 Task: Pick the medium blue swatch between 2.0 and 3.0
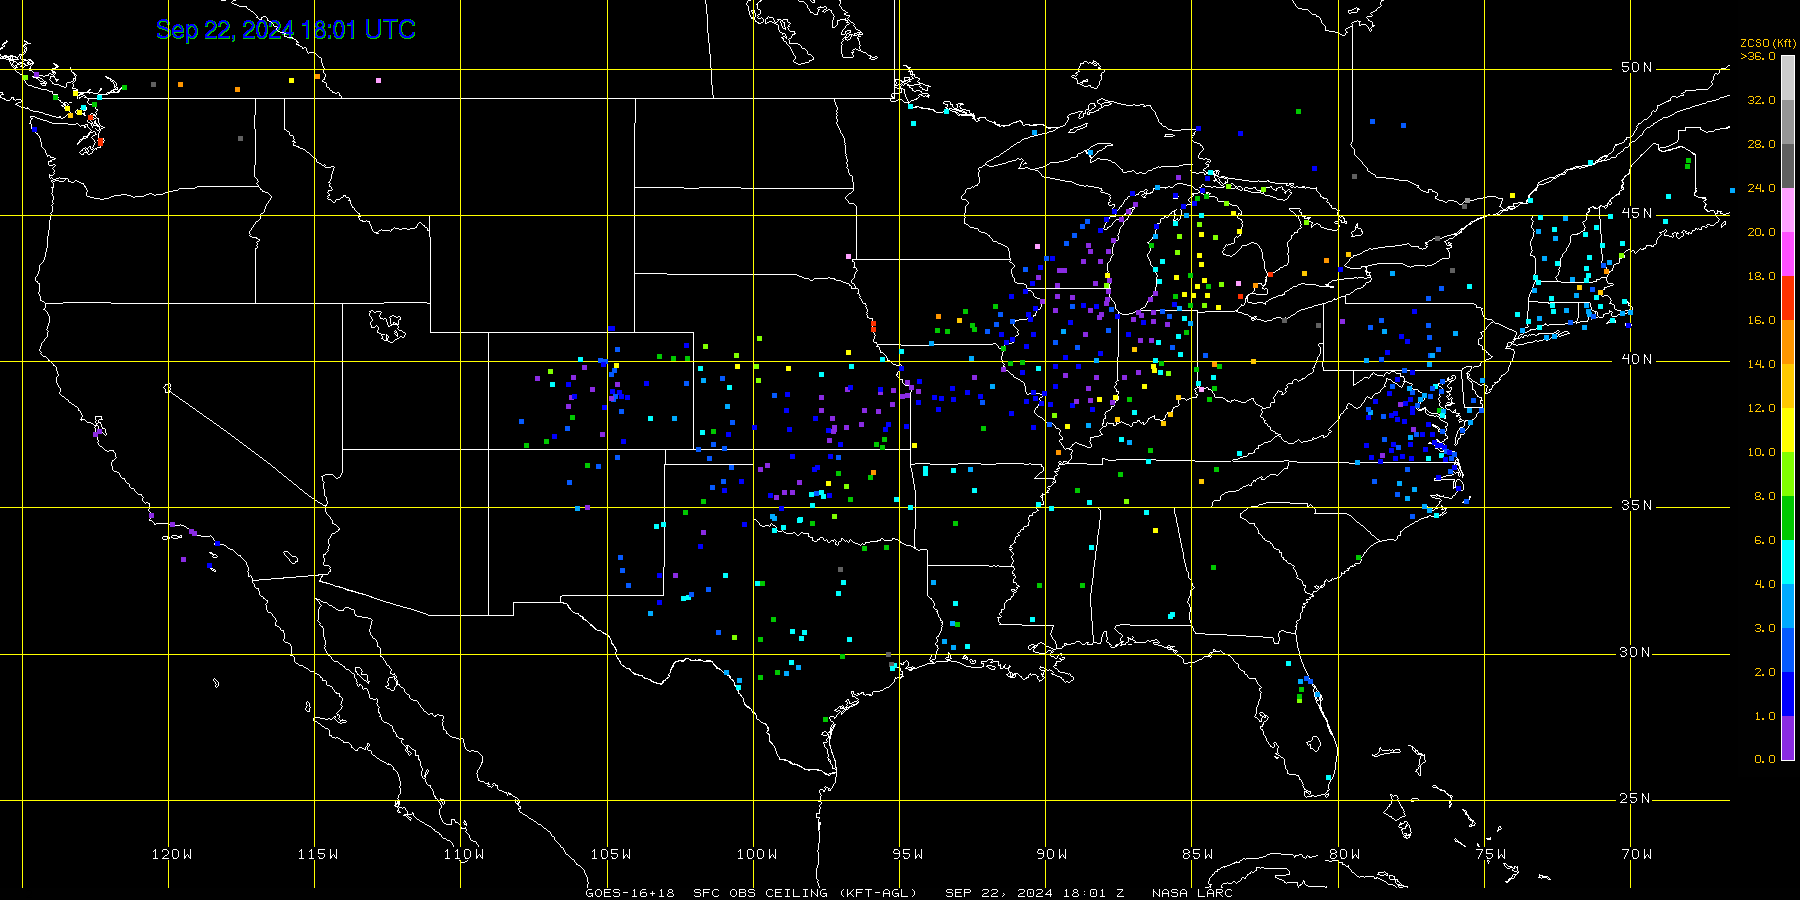click(1788, 650)
